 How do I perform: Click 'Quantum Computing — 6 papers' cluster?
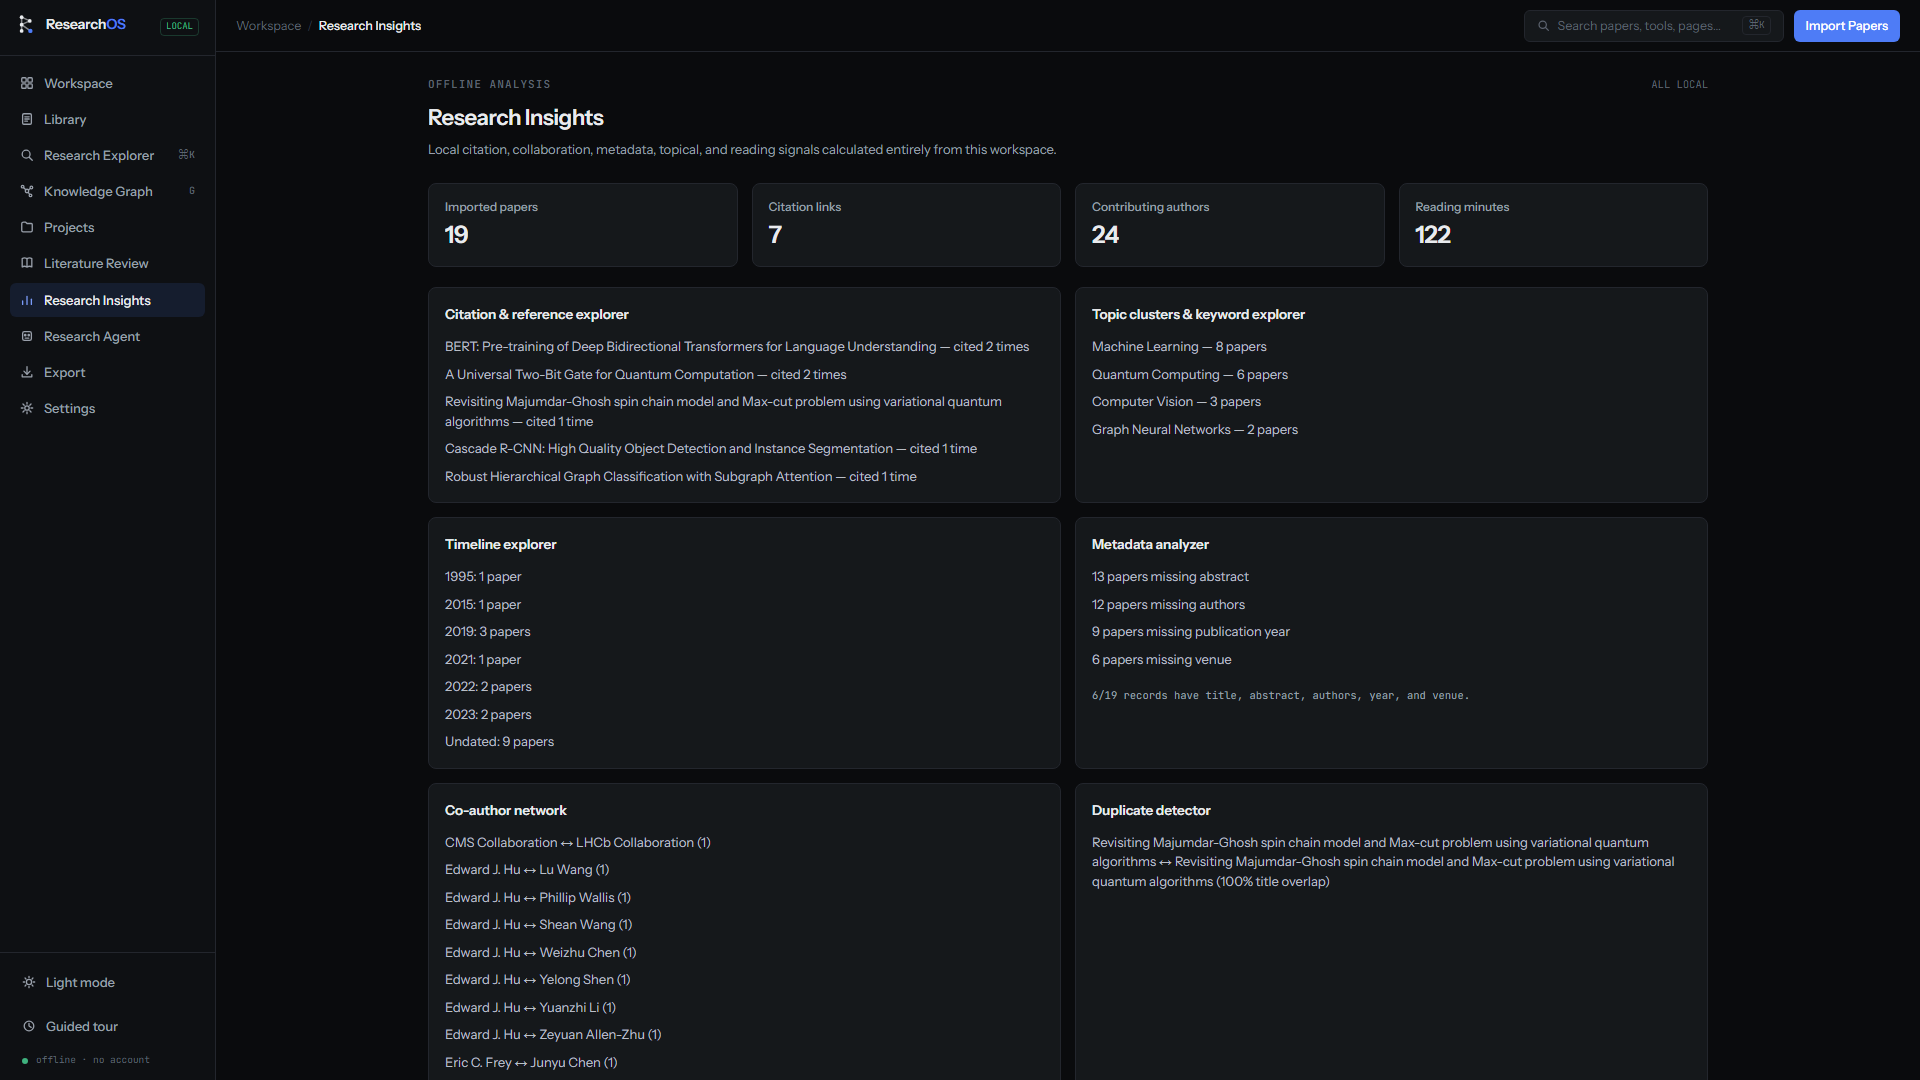pyautogui.click(x=1190, y=375)
